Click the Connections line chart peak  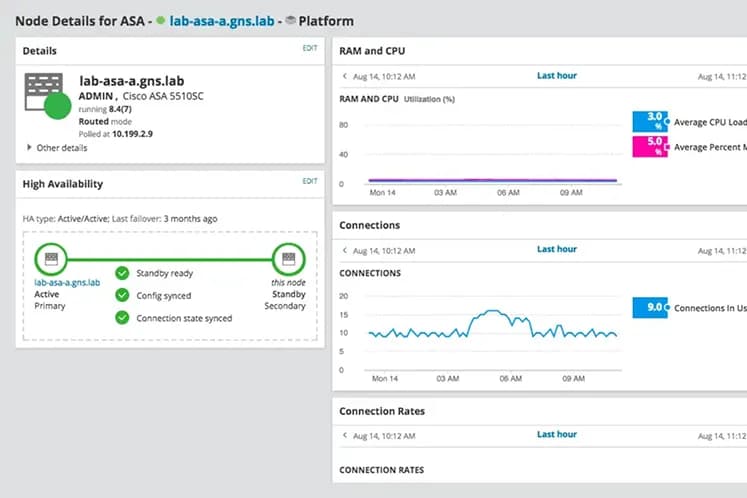coord(493,311)
